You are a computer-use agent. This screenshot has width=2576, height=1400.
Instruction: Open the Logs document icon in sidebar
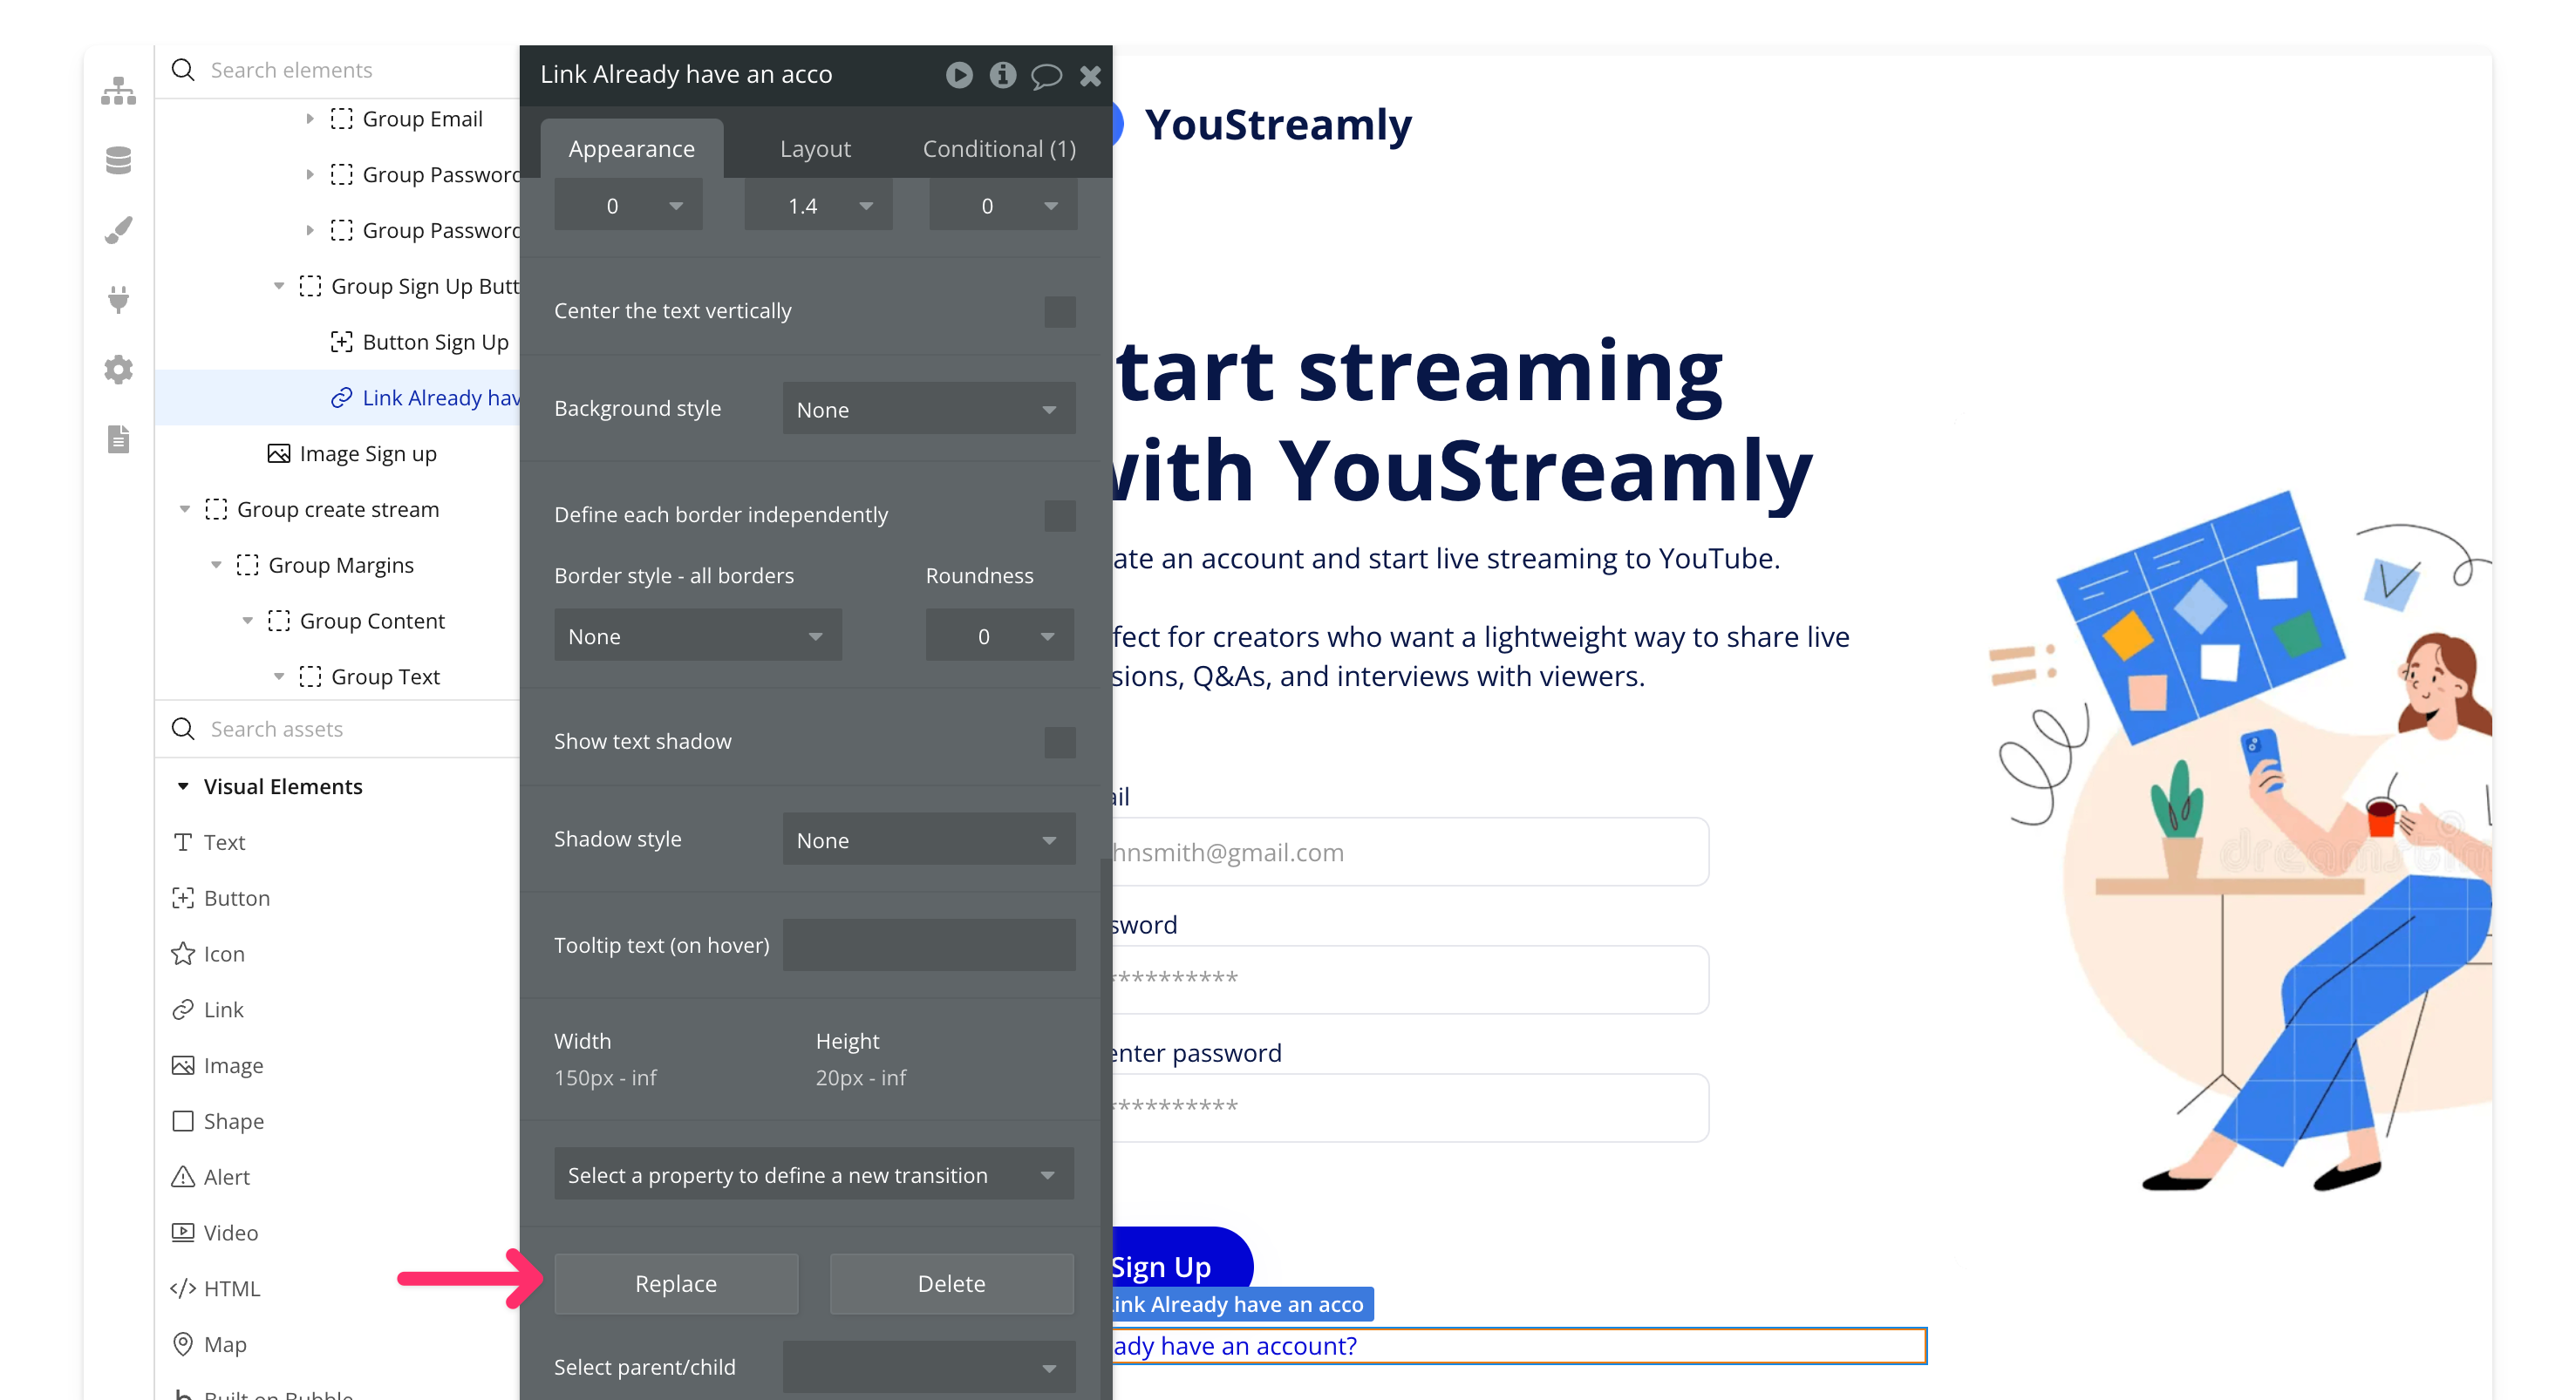(x=118, y=439)
